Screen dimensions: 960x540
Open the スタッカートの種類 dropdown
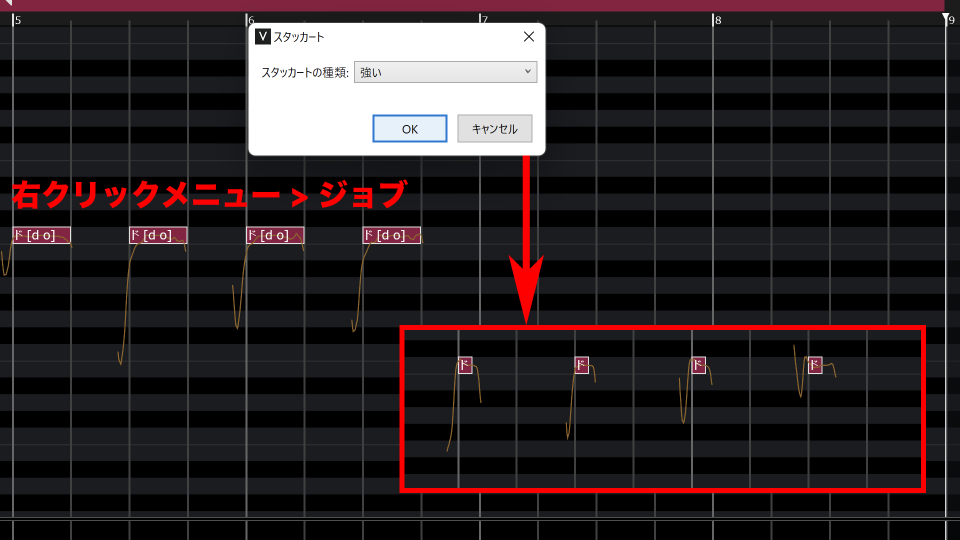[x=445, y=72]
